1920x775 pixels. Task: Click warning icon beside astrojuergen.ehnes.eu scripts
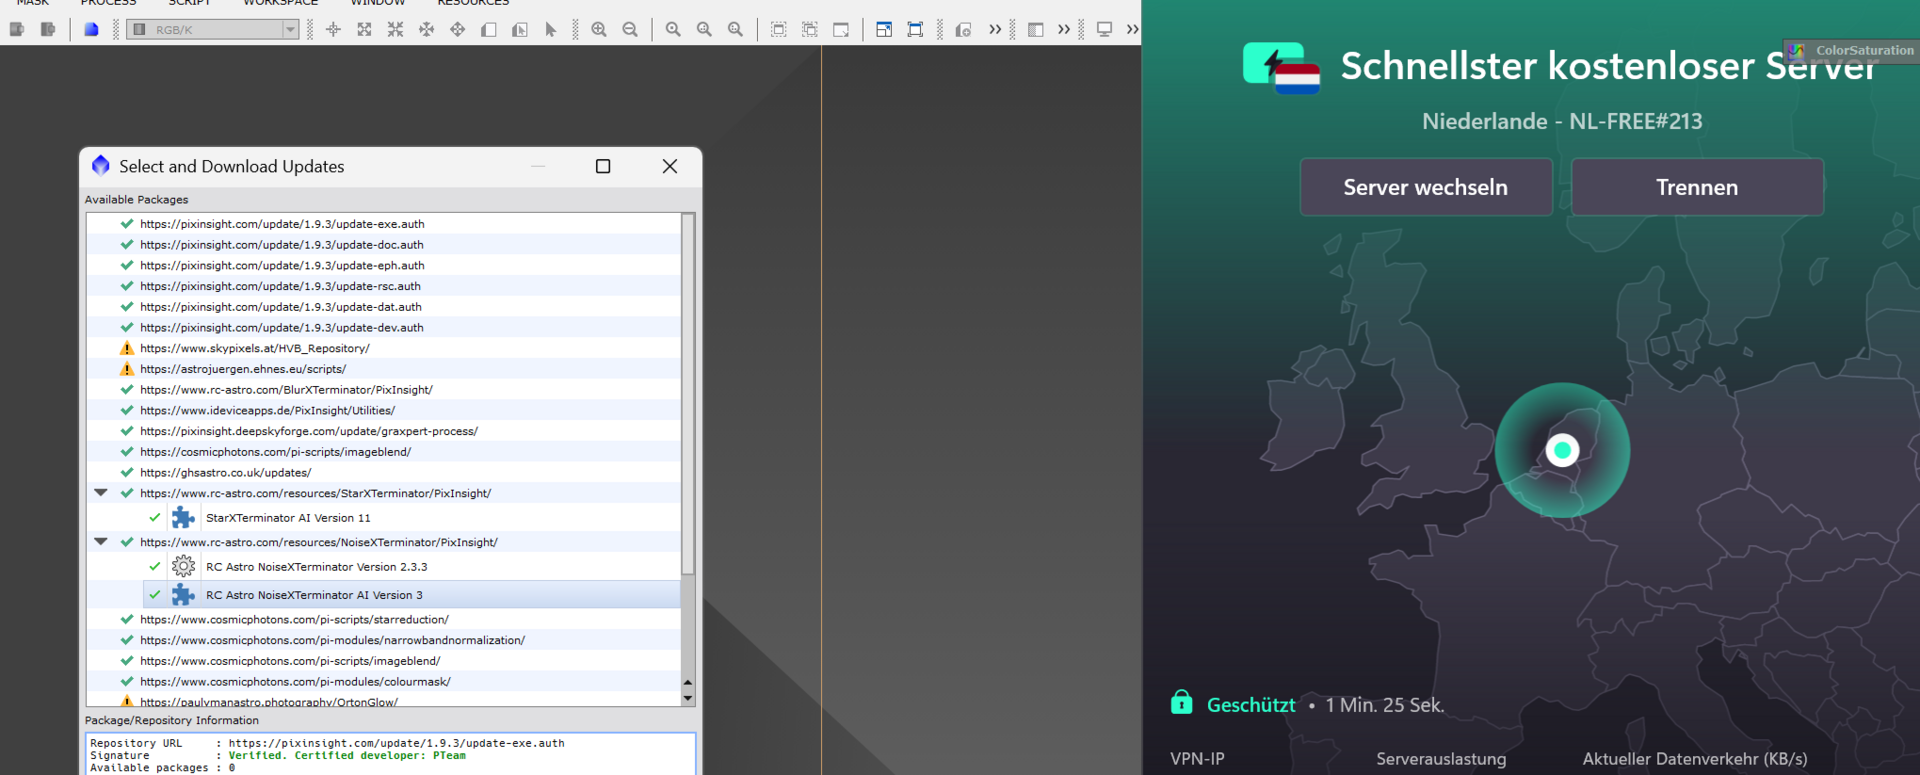click(x=127, y=369)
